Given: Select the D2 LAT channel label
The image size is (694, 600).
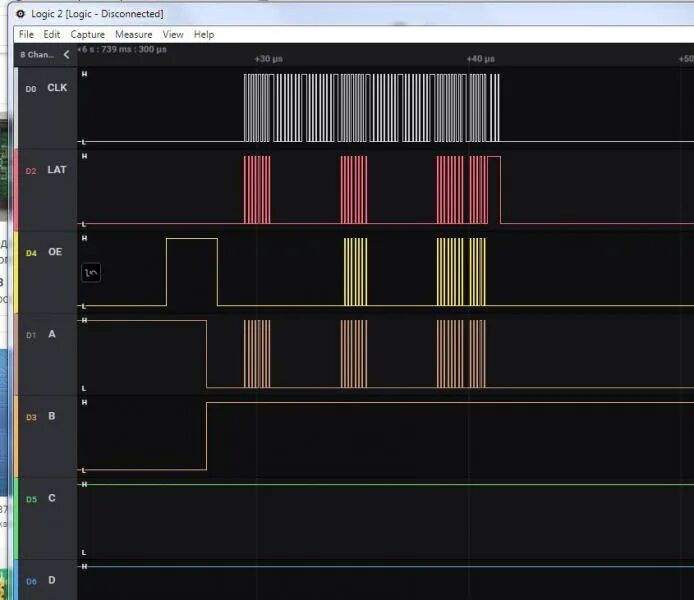Looking at the screenshot, I should pyautogui.click(x=46, y=170).
